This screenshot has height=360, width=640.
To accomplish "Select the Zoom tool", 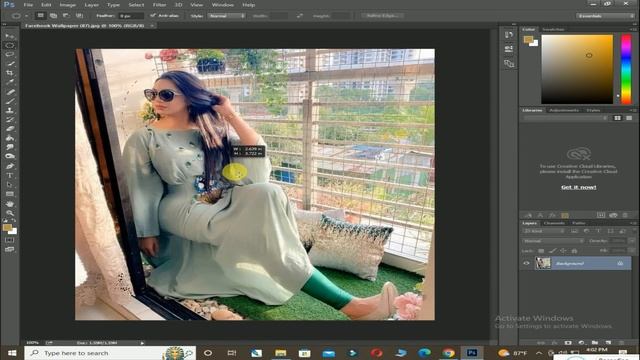I will [10, 213].
